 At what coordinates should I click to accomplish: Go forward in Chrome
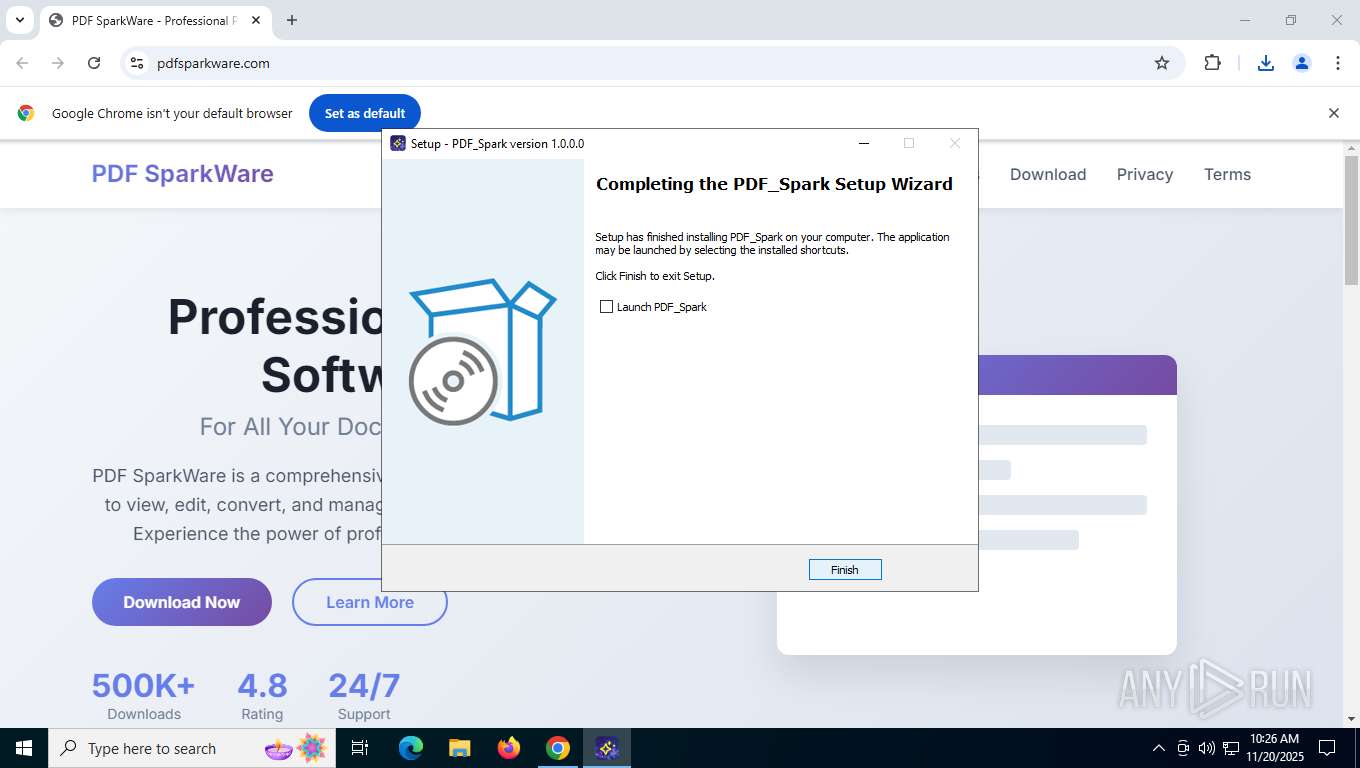pos(58,63)
